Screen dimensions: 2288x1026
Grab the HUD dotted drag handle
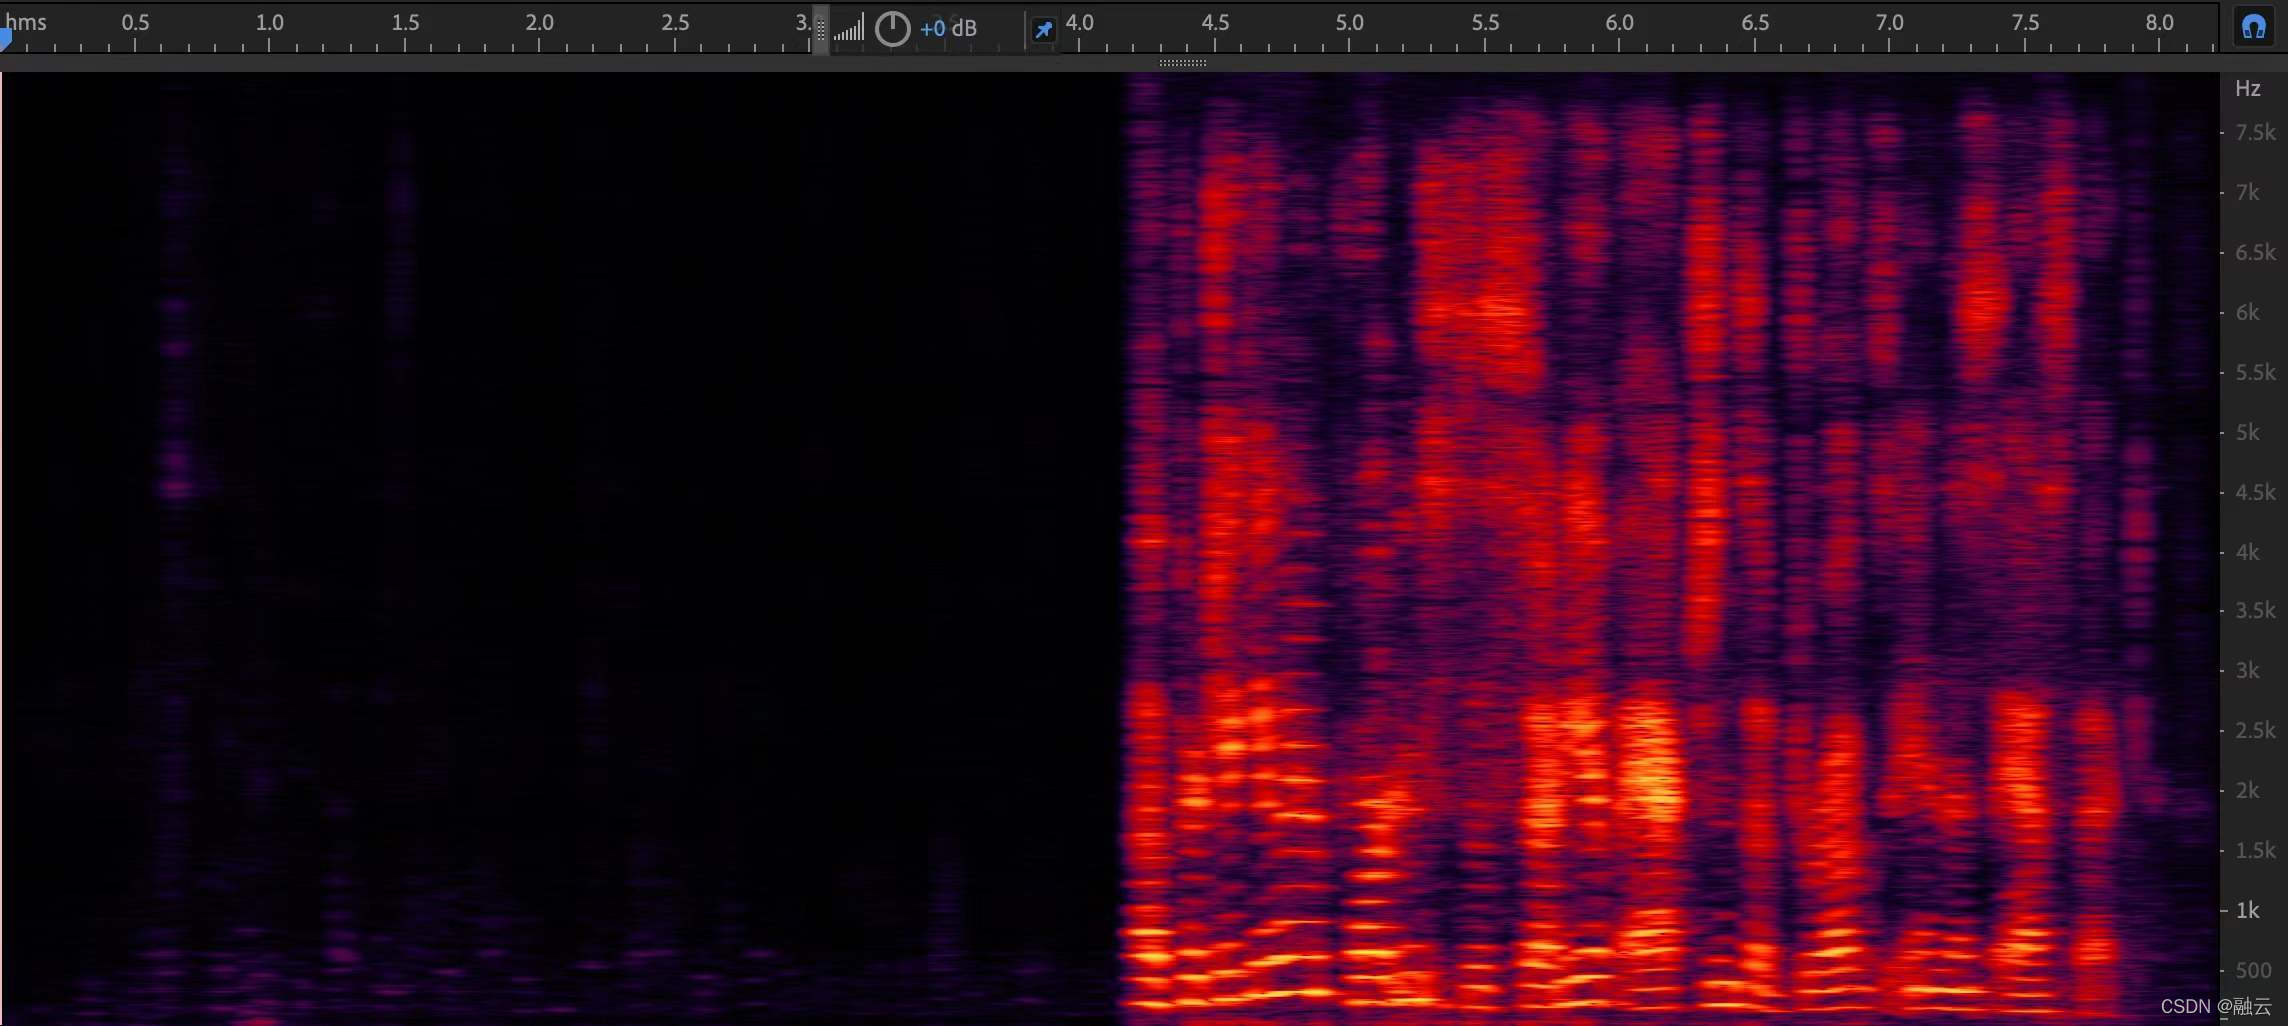click(821, 29)
